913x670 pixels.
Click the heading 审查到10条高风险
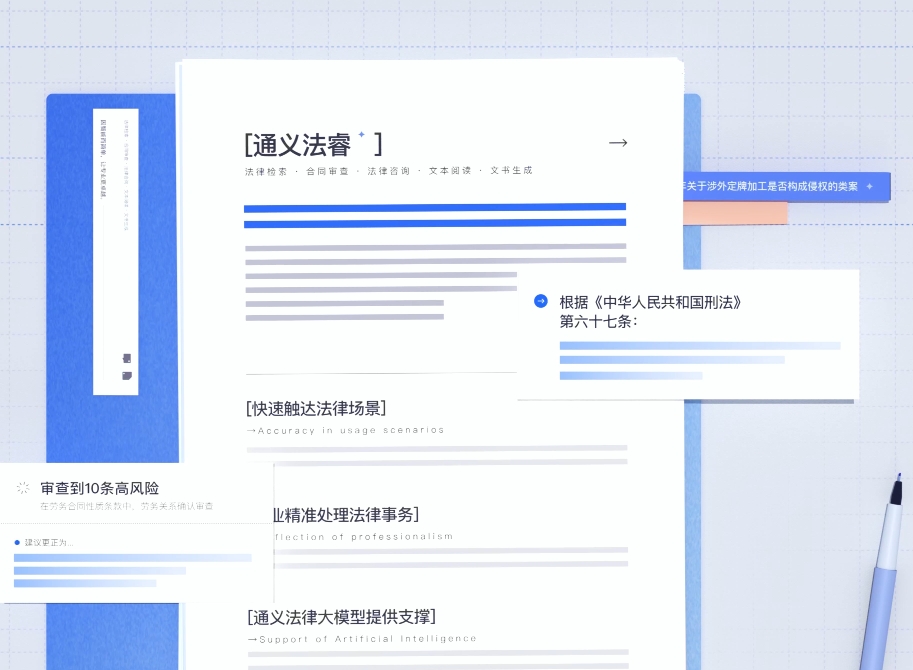click(100, 488)
